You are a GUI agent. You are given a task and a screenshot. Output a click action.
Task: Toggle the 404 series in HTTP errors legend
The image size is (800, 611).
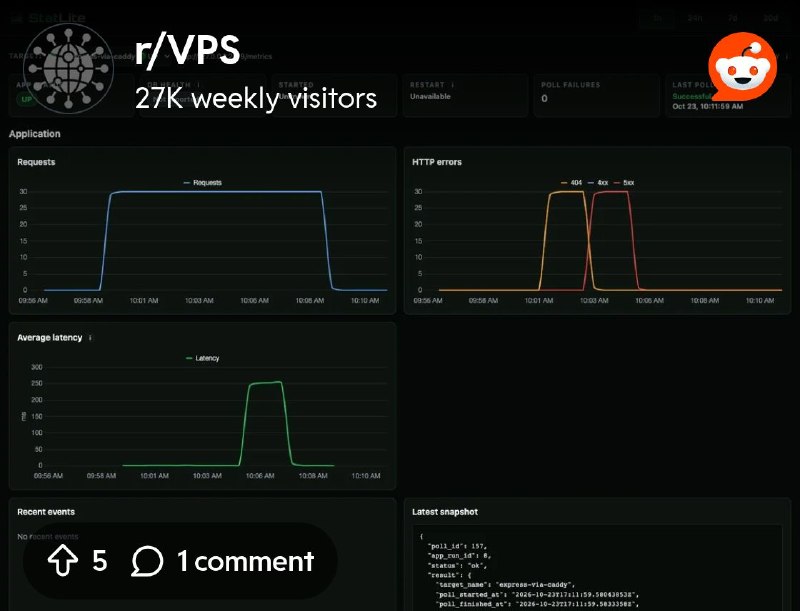[x=571, y=183]
